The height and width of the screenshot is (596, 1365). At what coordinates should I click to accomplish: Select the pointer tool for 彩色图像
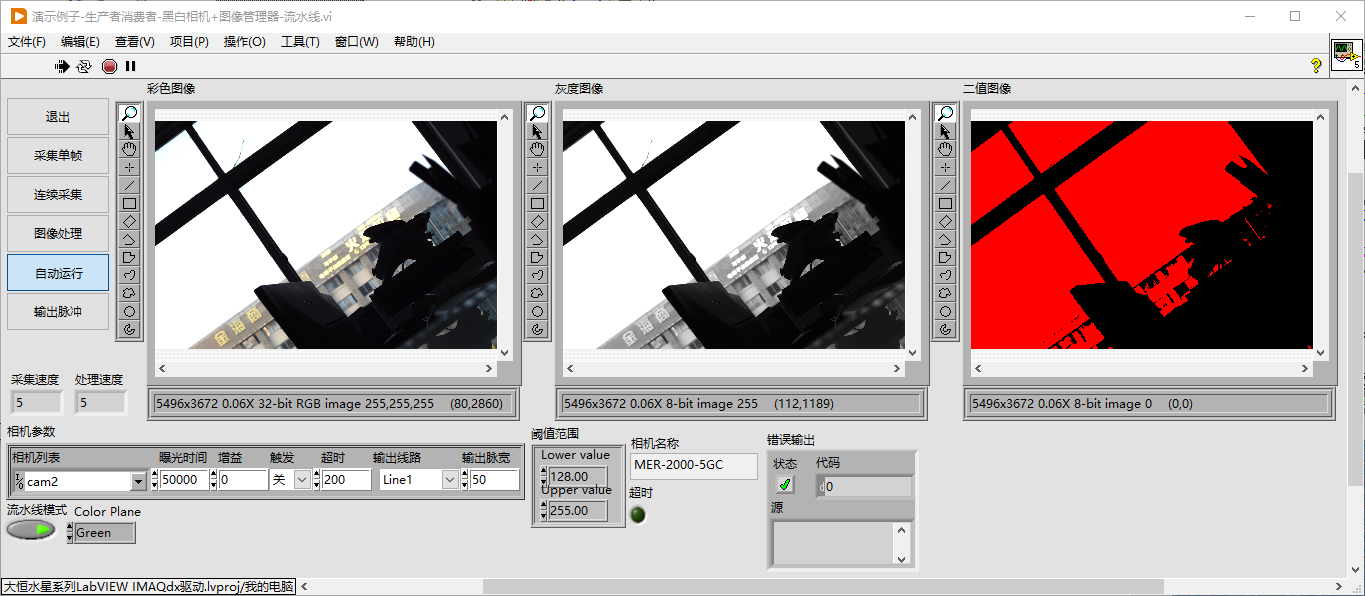(x=130, y=131)
